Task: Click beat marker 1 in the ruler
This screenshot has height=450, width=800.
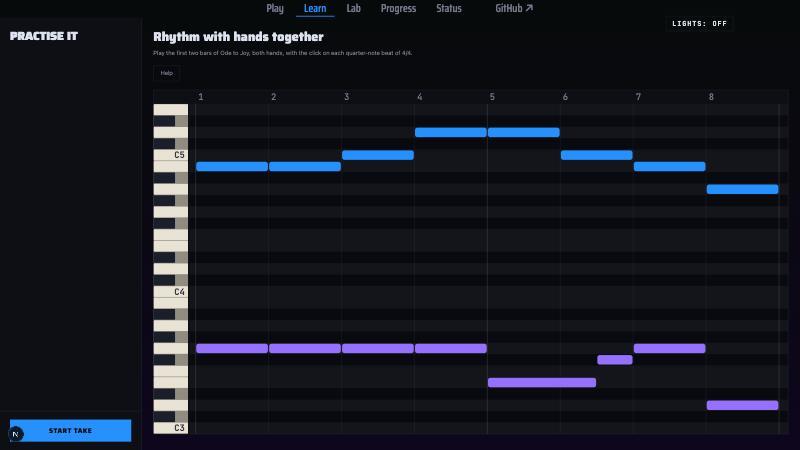Action: (201, 96)
